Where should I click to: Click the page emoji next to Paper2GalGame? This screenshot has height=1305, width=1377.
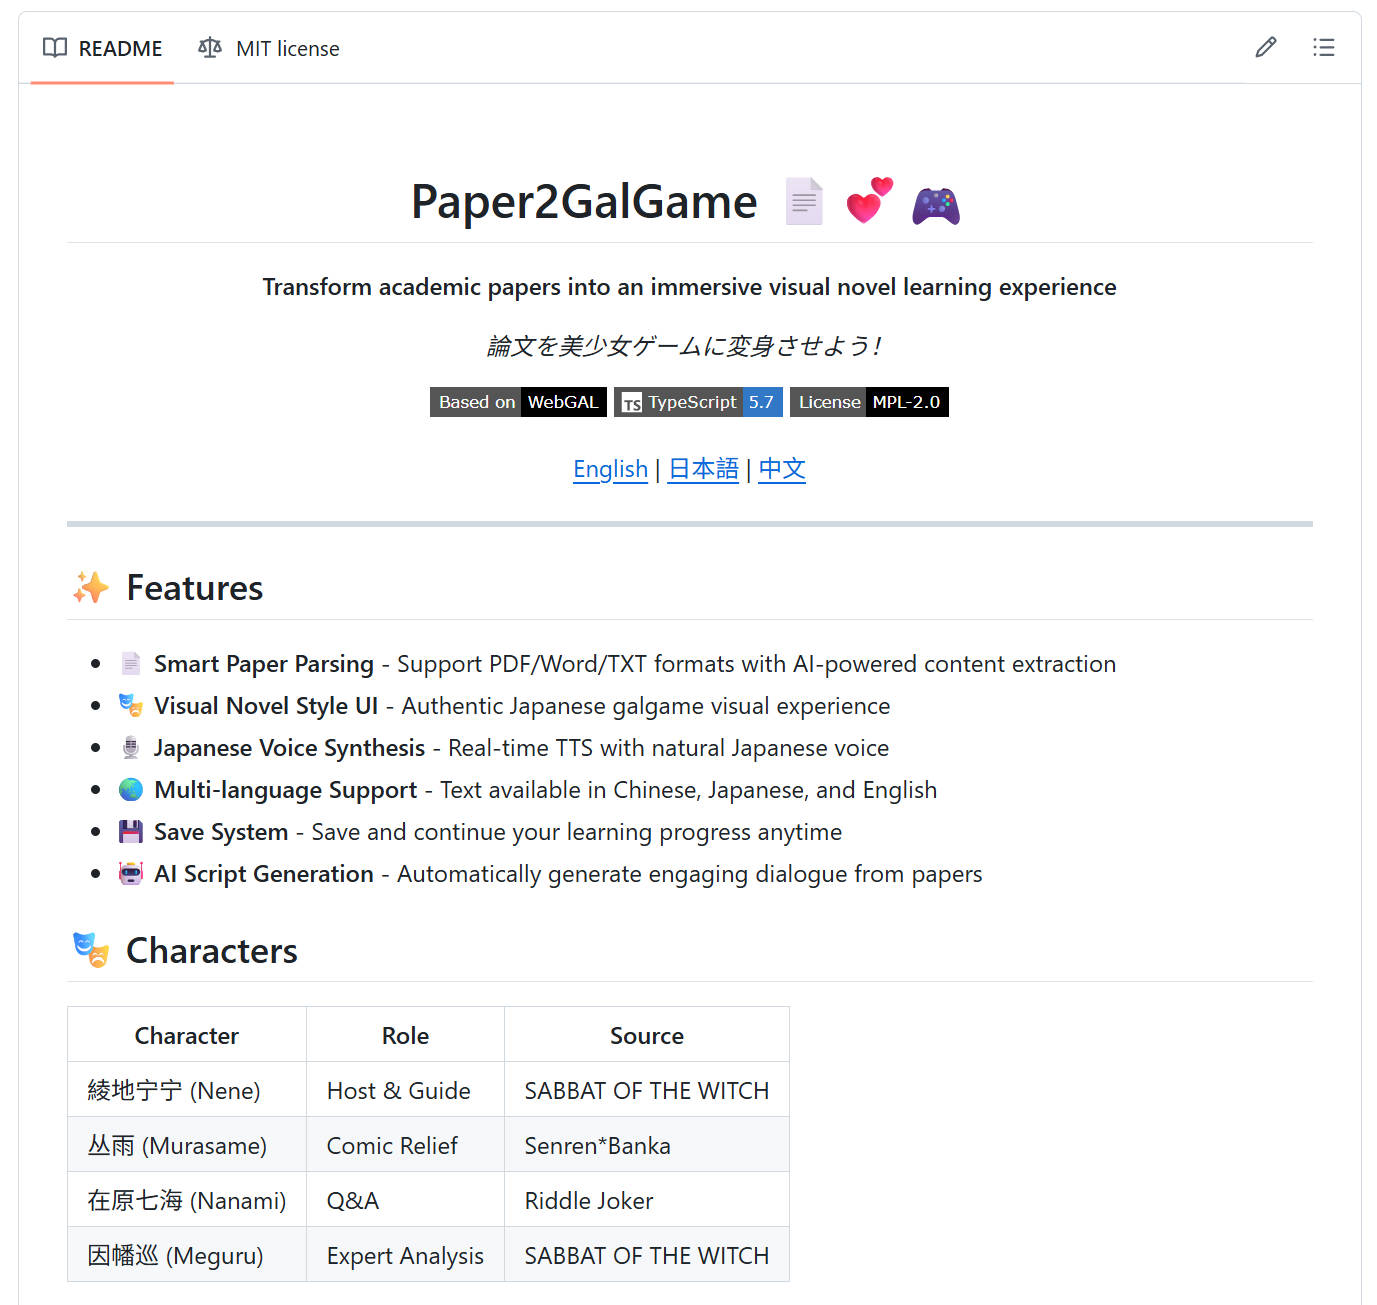803,200
